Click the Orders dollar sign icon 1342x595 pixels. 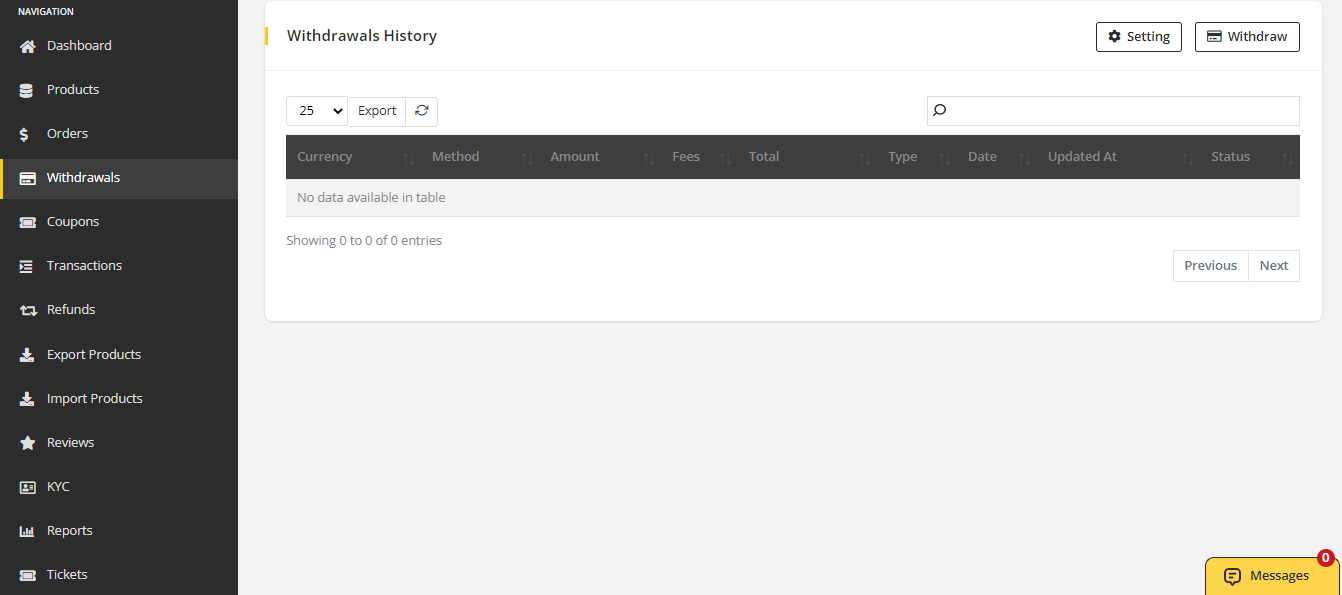click(25, 134)
